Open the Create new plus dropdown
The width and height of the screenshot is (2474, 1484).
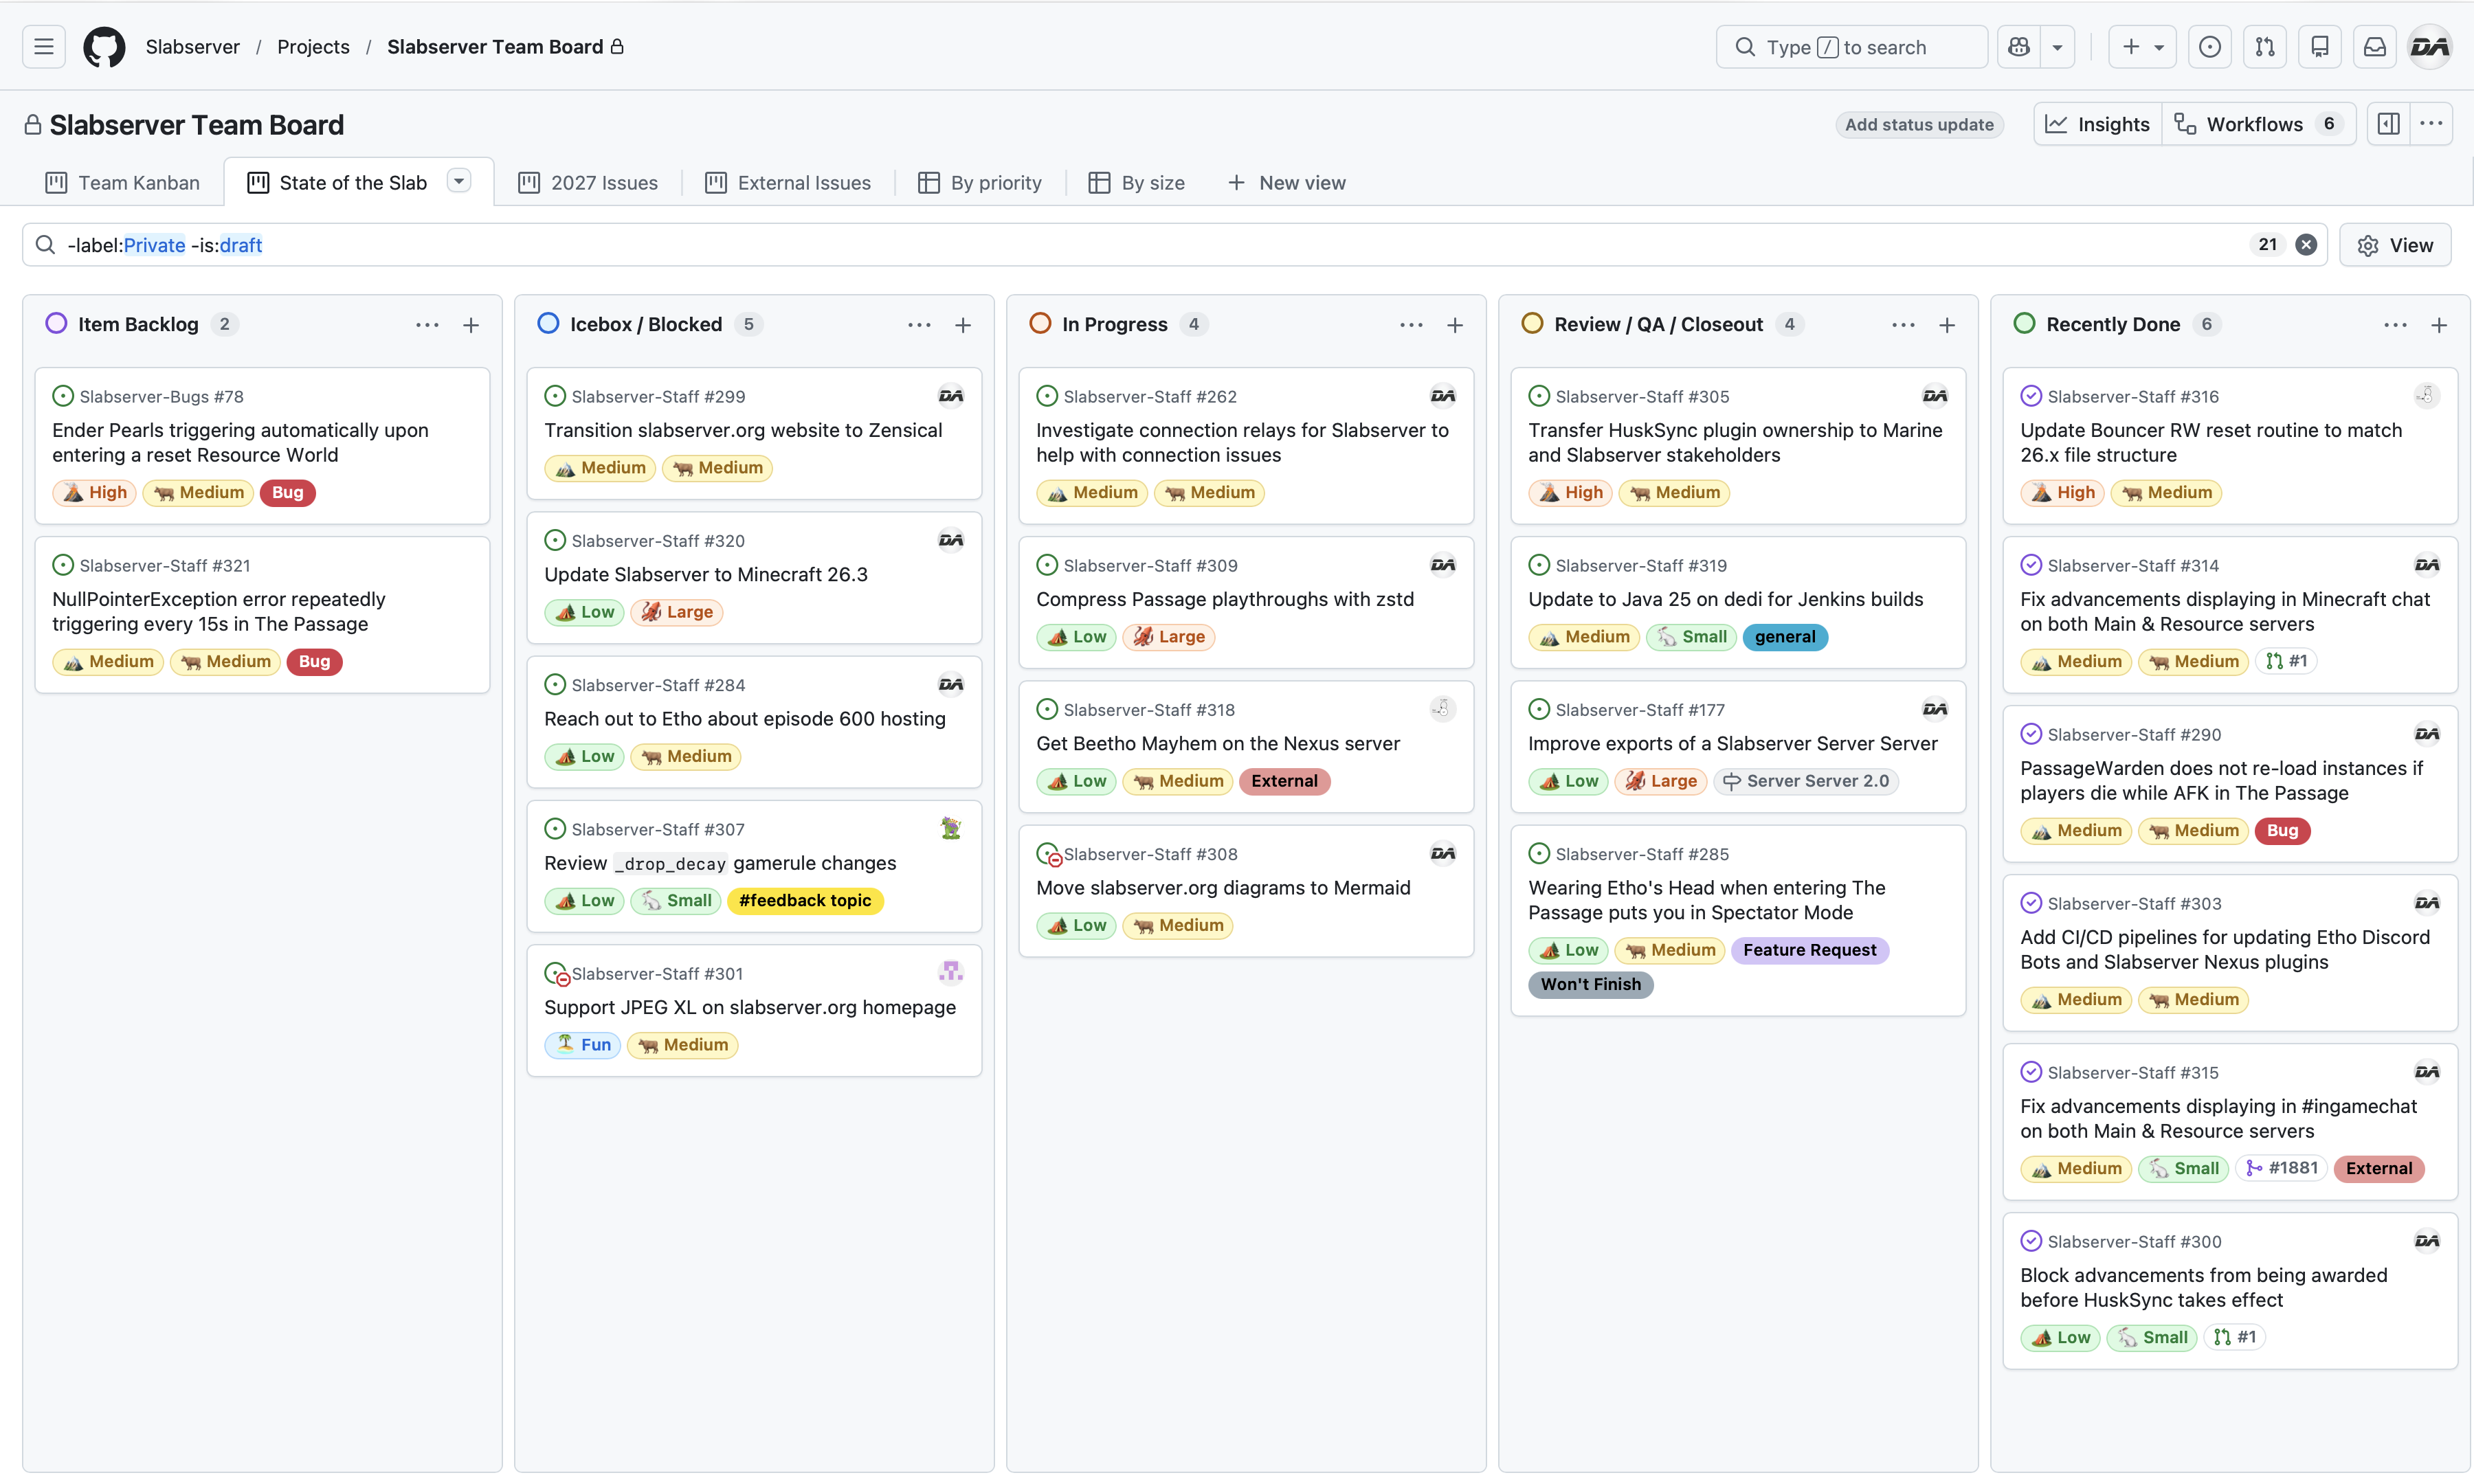pyautogui.click(x=2142, y=47)
